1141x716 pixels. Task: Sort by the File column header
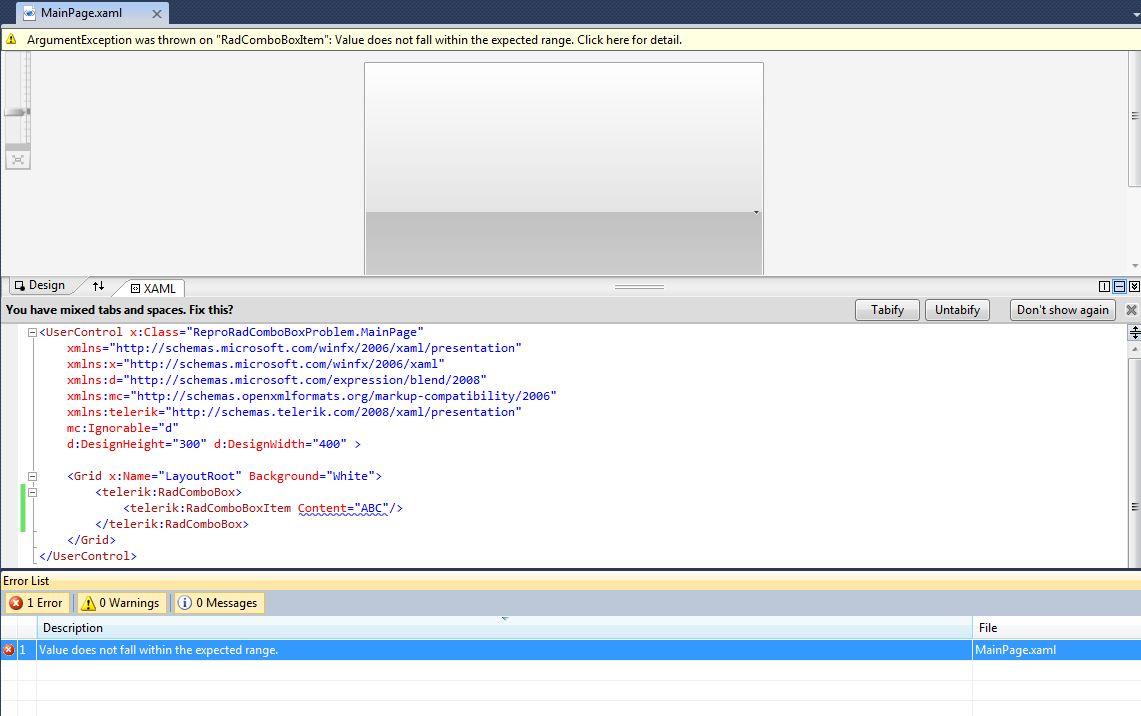(1057, 628)
